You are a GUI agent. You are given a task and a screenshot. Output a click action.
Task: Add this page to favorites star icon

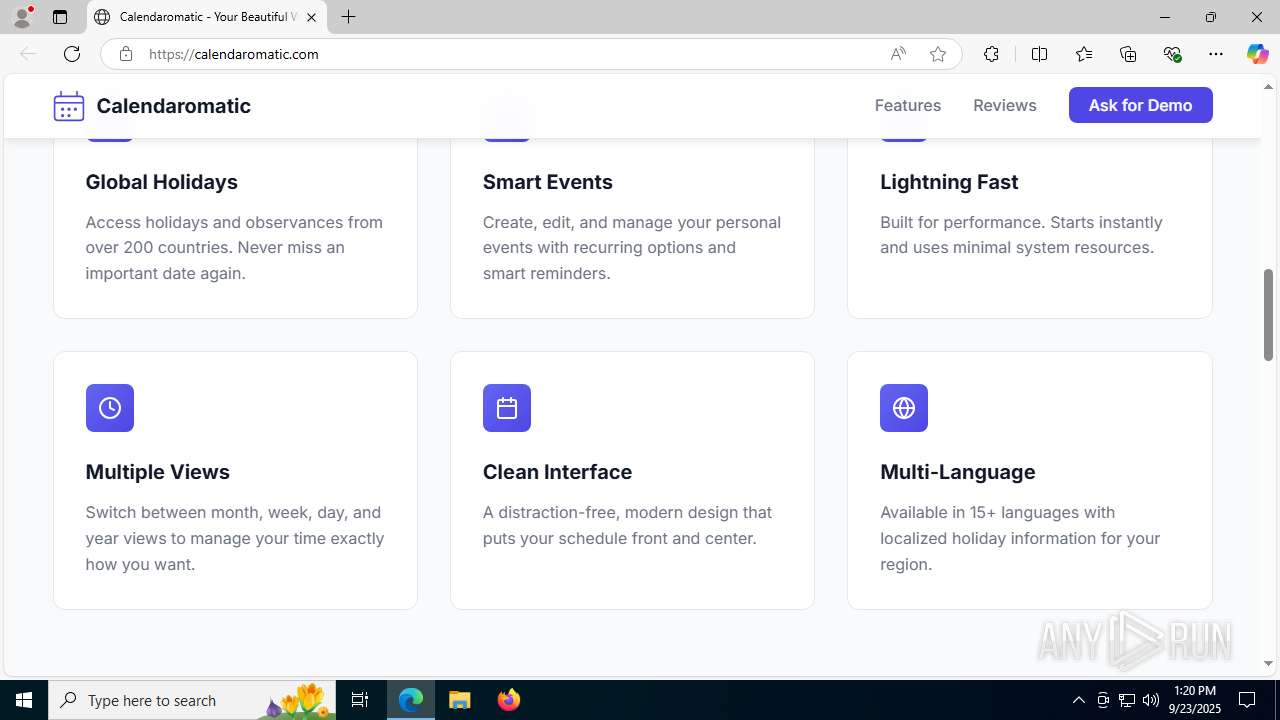(938, 54)
